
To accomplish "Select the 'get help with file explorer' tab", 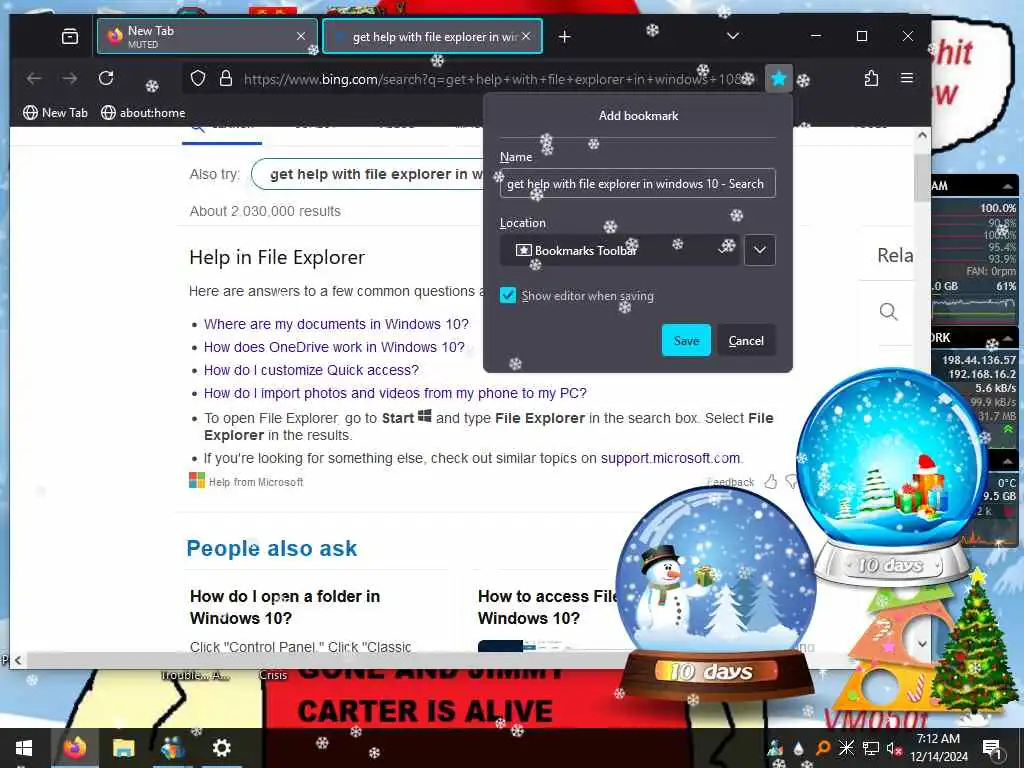I will click(432, 37).
